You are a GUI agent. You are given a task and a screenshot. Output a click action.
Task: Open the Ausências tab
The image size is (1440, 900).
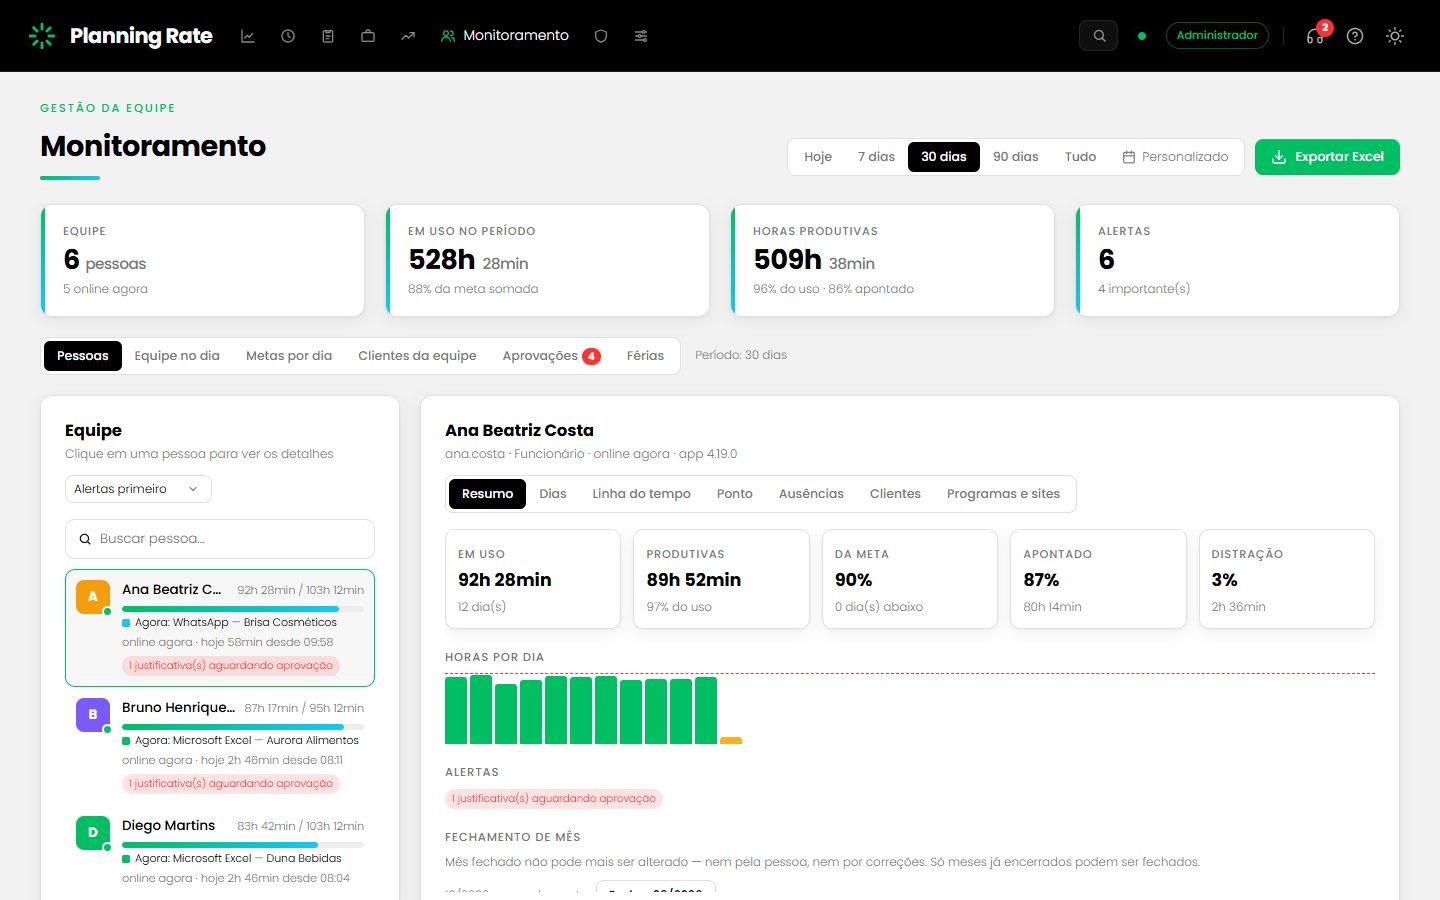click(811, 494)
